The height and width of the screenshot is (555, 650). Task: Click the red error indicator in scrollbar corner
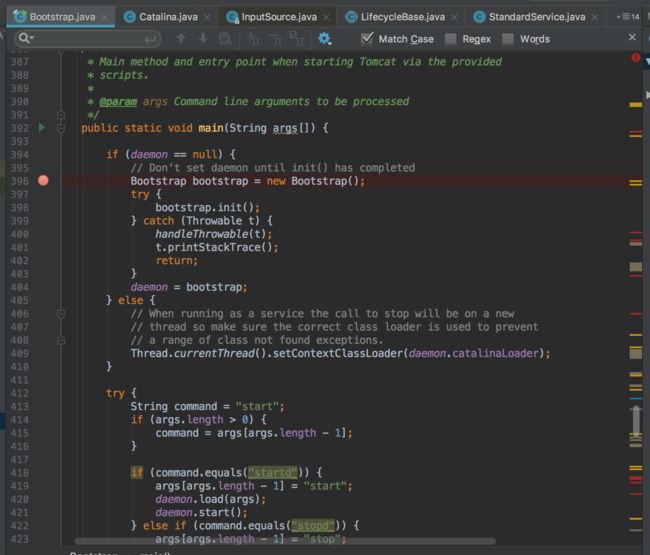click(x=635, y=58)
